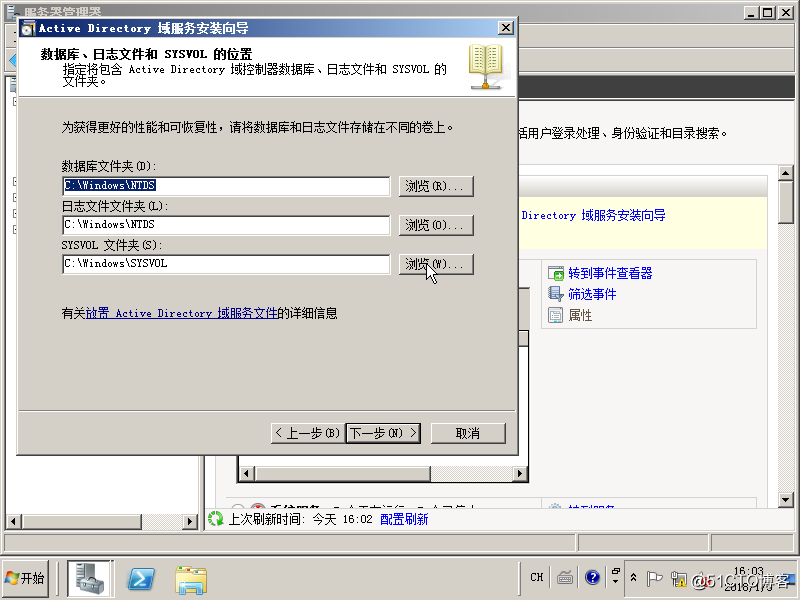Viewport: 800px width, 600px height.
Task: Go back with 上一步 (B) button
Action: point(306,433)
